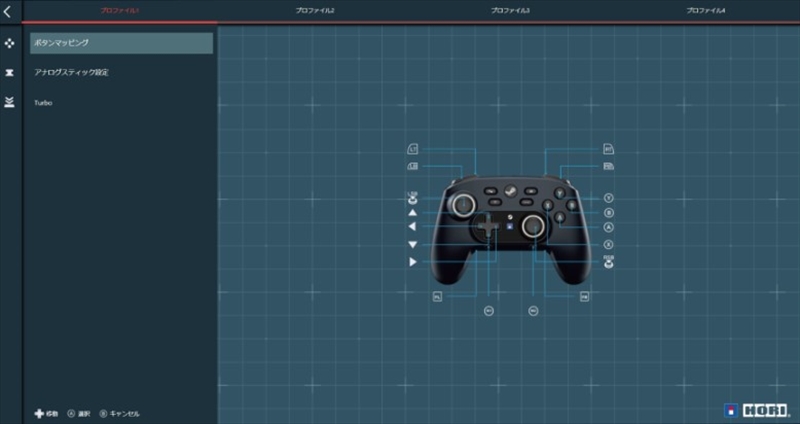Select the M2 button mapping icon
Viewport: 800px width, 424px height.
[533, 311]
